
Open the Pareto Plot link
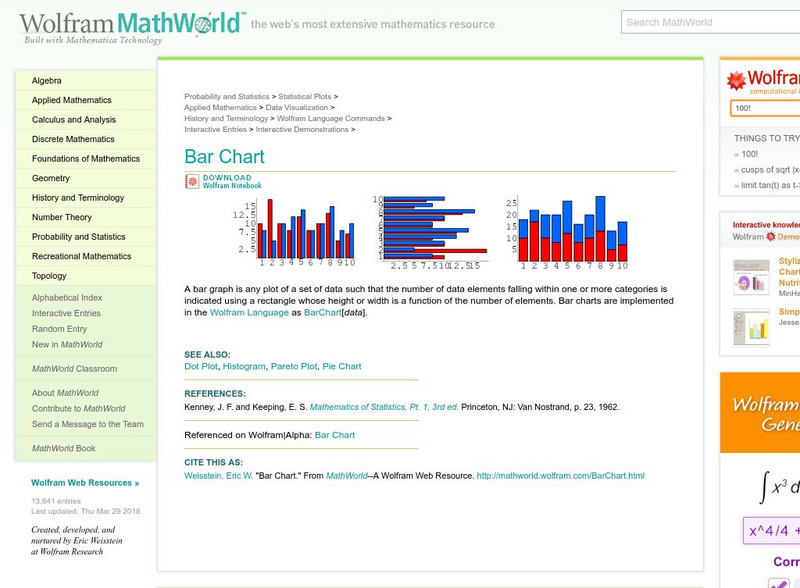(x=294, y=366)
